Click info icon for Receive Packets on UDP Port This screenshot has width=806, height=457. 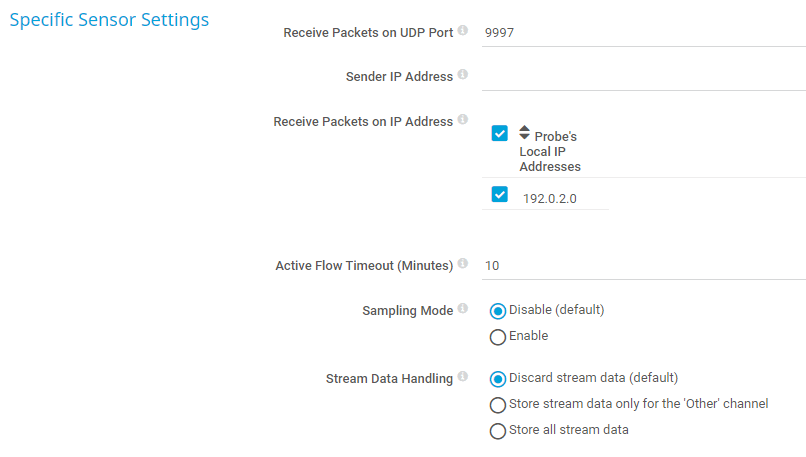tap(463, 31)
